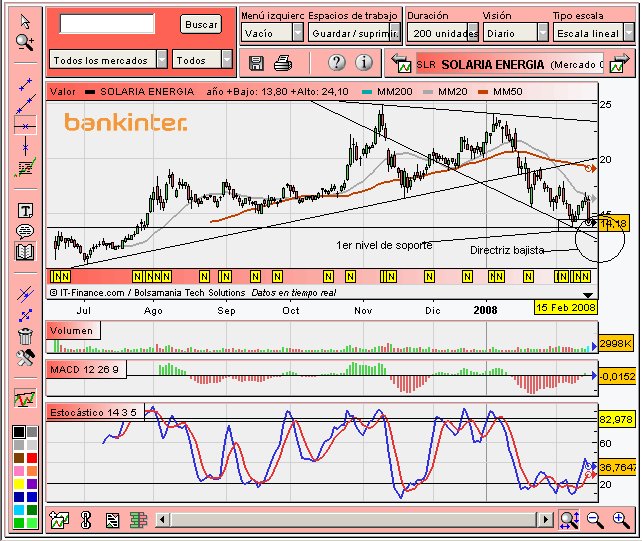Toggle the horizontal line drawing tool
This screenshot has height=541, width=642.
click(x=25, y=126)
